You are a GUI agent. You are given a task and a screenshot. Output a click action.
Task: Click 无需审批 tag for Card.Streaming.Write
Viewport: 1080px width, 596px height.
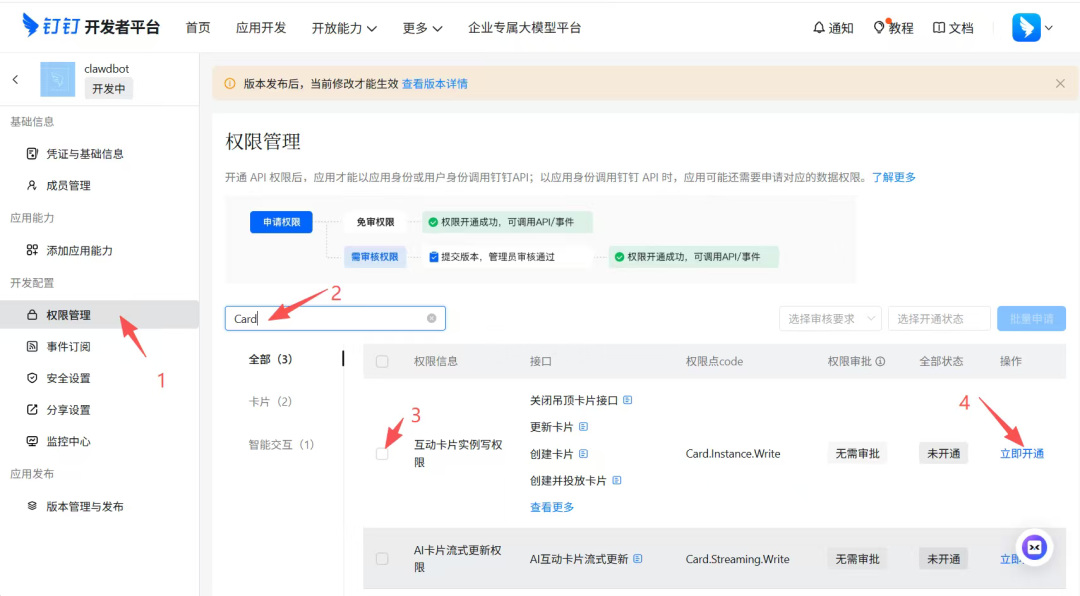(858, 559)
